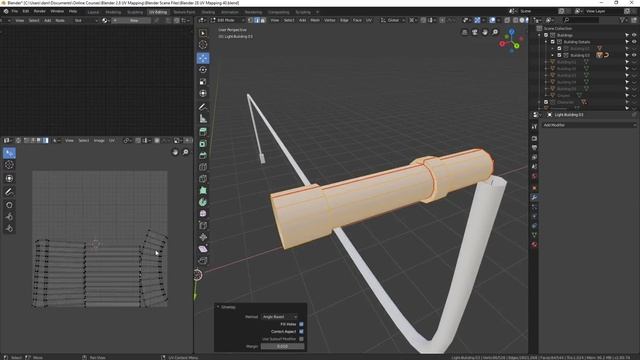Toggle Buildings collection exclude checkbox
The height and width of the screenshot is (360, 640).
[546, 35]
